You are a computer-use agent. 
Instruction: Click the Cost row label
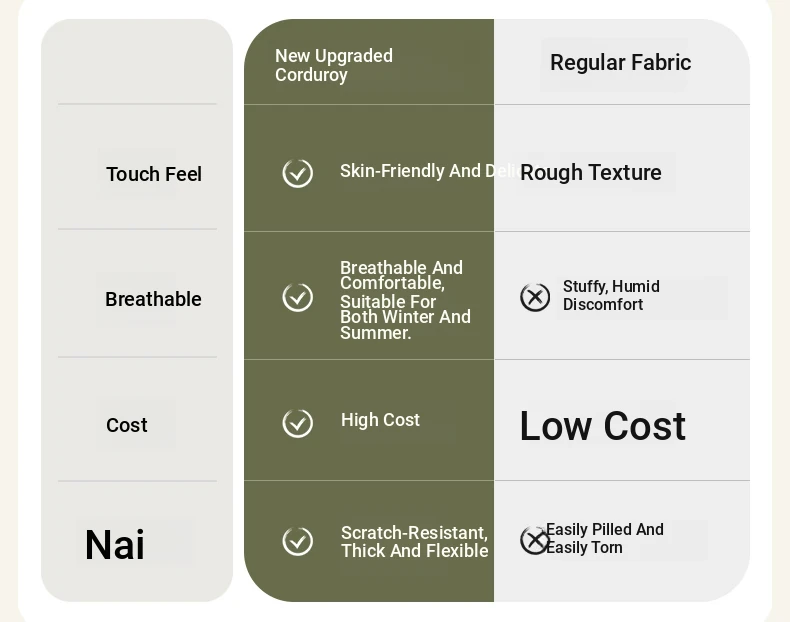point(126,425)
